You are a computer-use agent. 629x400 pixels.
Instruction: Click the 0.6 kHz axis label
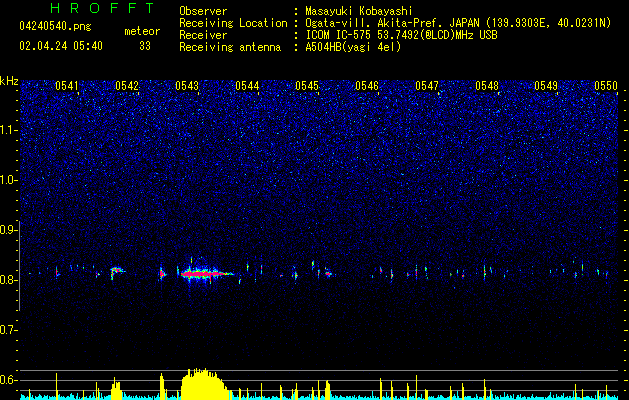[x=9, y=380]
